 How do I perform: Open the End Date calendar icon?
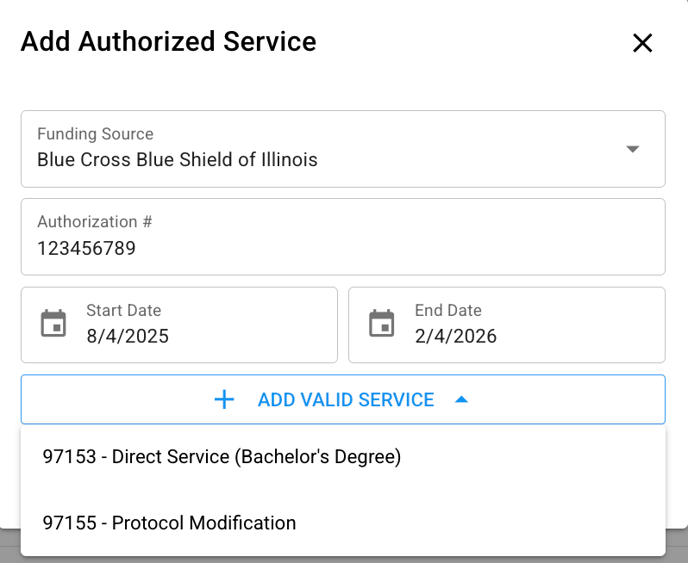pos(382,323)
